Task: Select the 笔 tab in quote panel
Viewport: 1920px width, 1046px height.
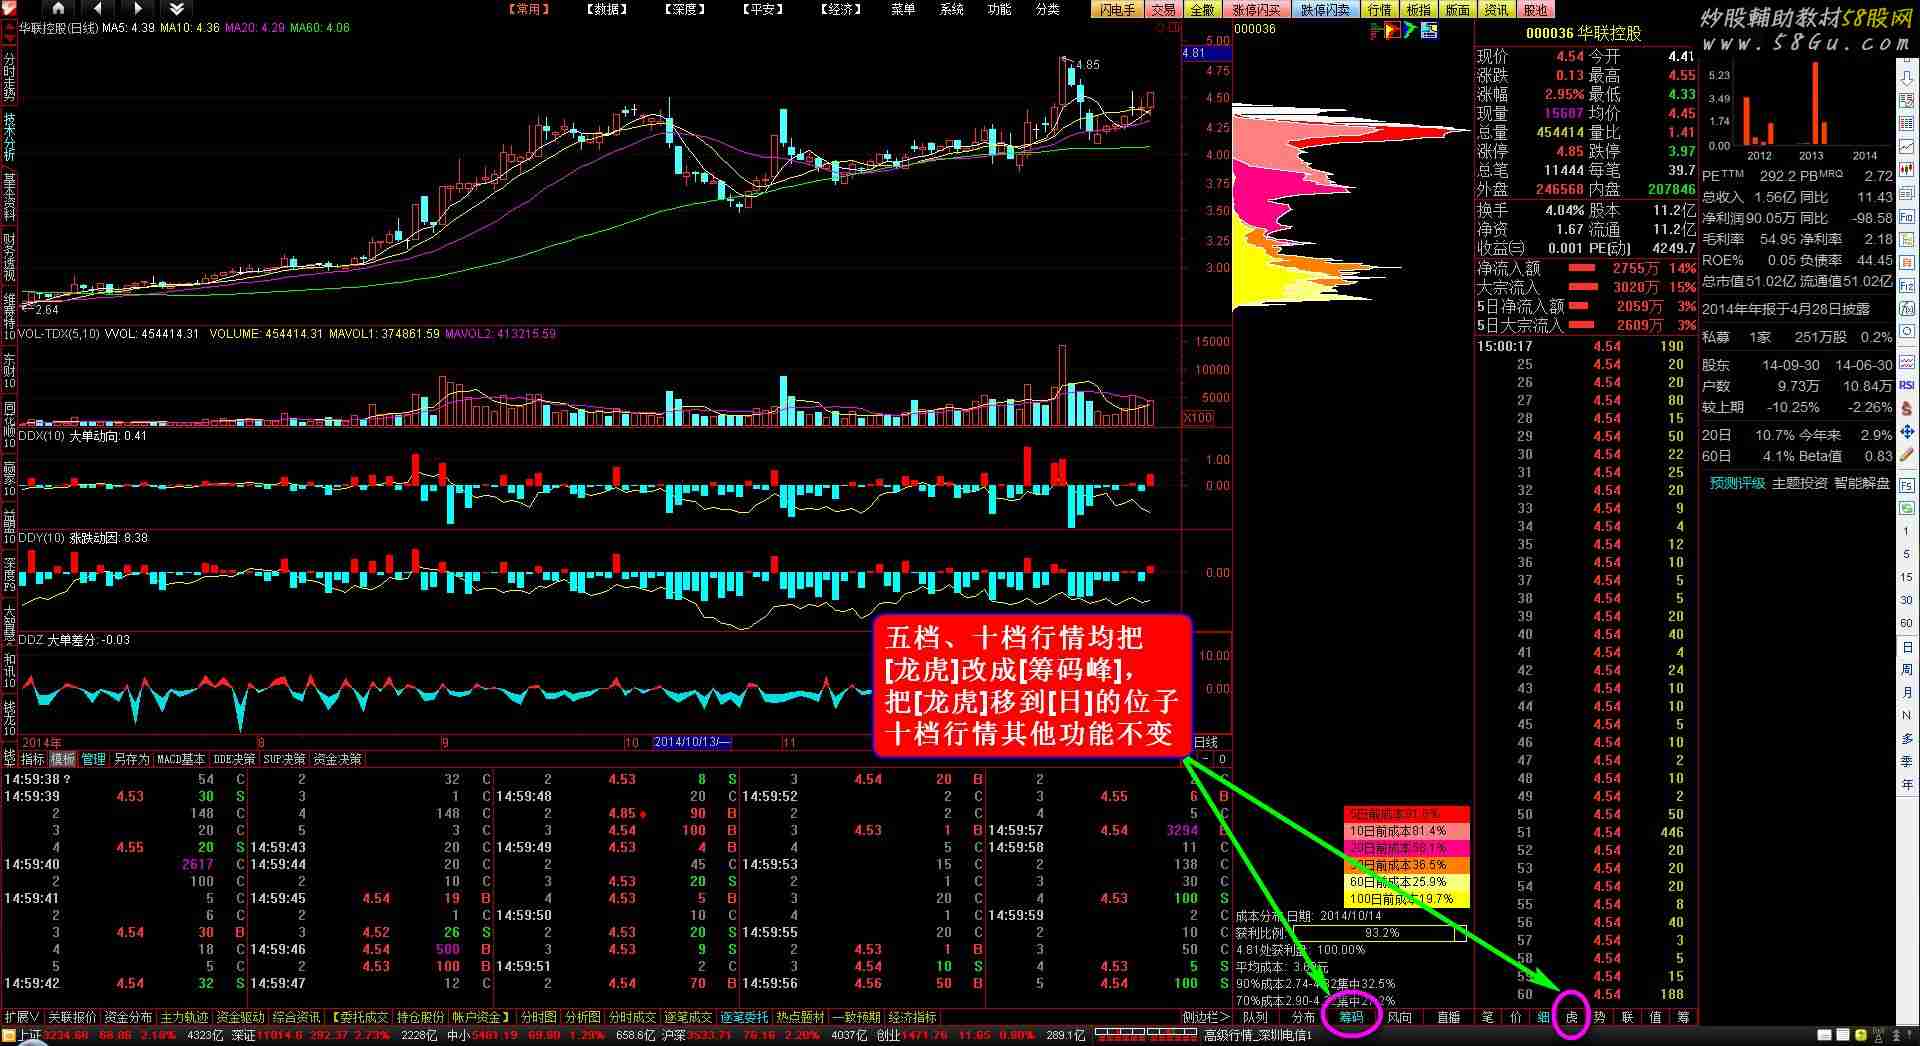Action: tap(1488, 1017)
